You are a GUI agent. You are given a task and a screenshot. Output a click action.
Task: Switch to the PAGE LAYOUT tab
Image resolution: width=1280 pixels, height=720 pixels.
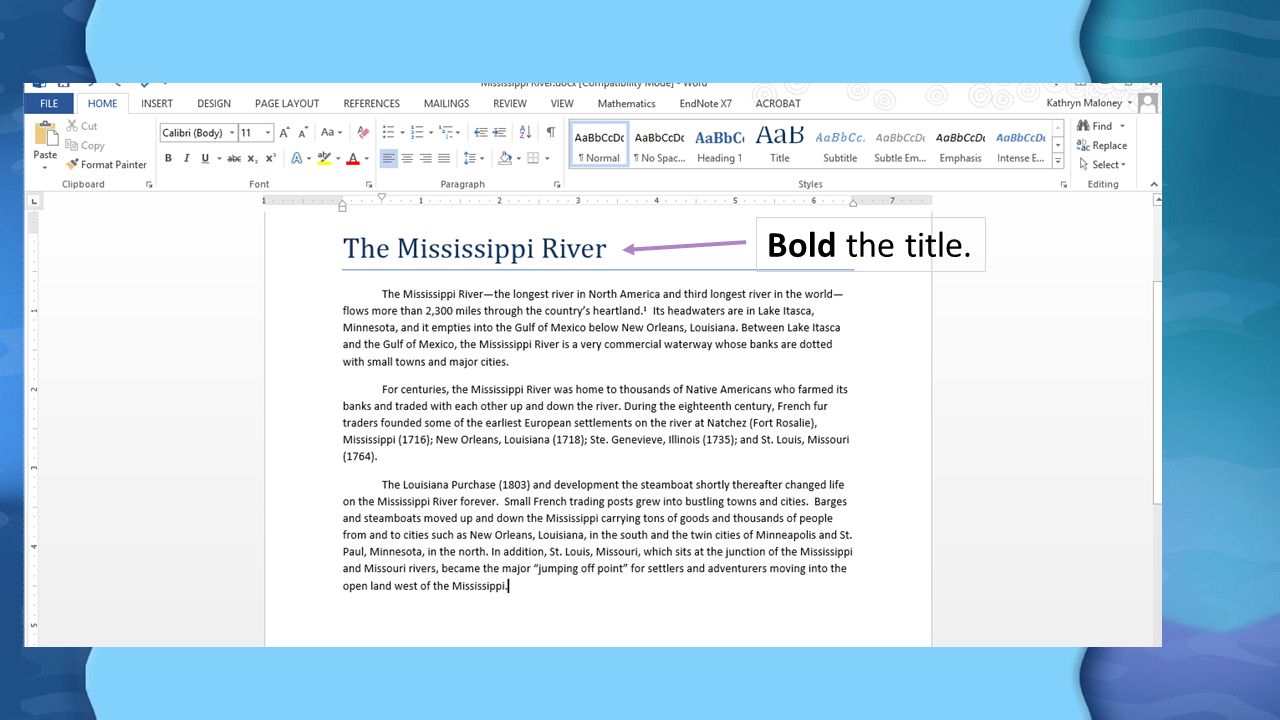point(287,103)
